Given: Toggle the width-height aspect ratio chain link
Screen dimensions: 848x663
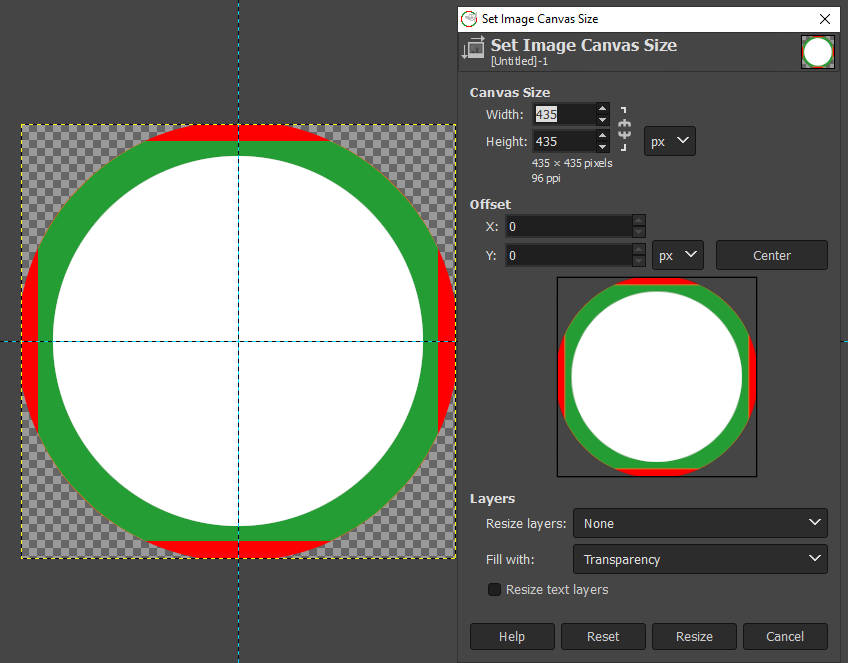Looking at the screenshot, I should (625, 128).
